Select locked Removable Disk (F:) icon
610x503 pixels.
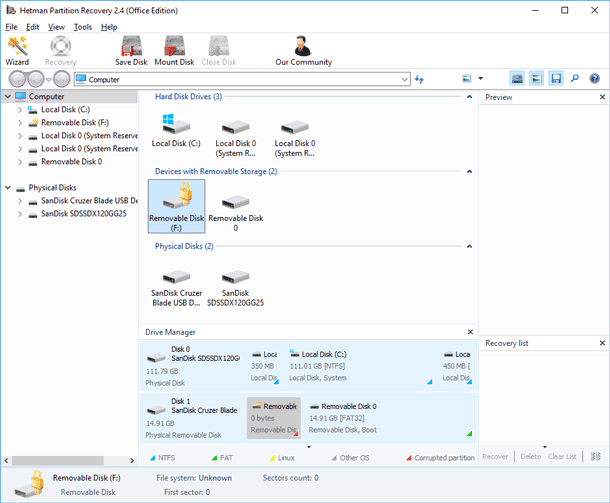click(177, 206)
